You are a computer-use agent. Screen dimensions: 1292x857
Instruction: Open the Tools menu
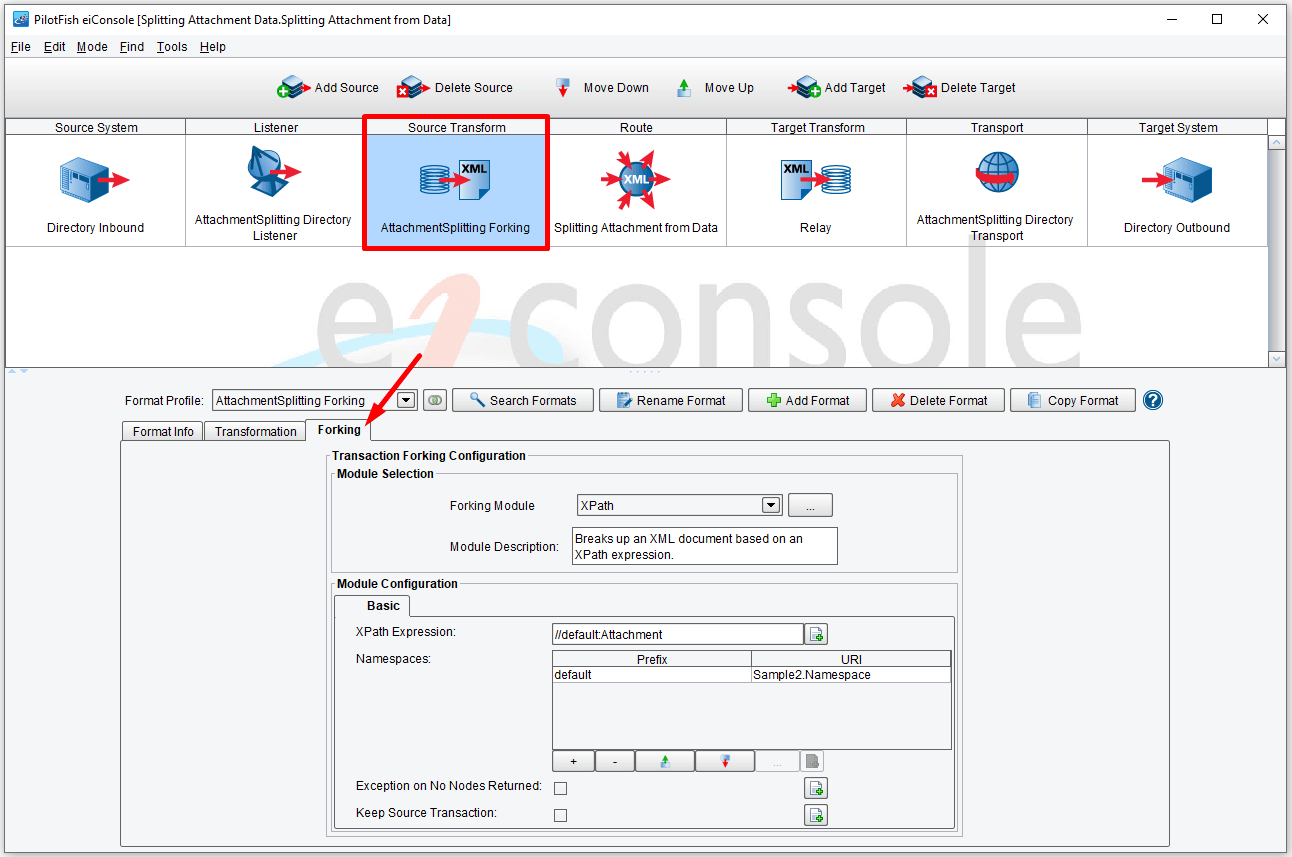point(171,47)
